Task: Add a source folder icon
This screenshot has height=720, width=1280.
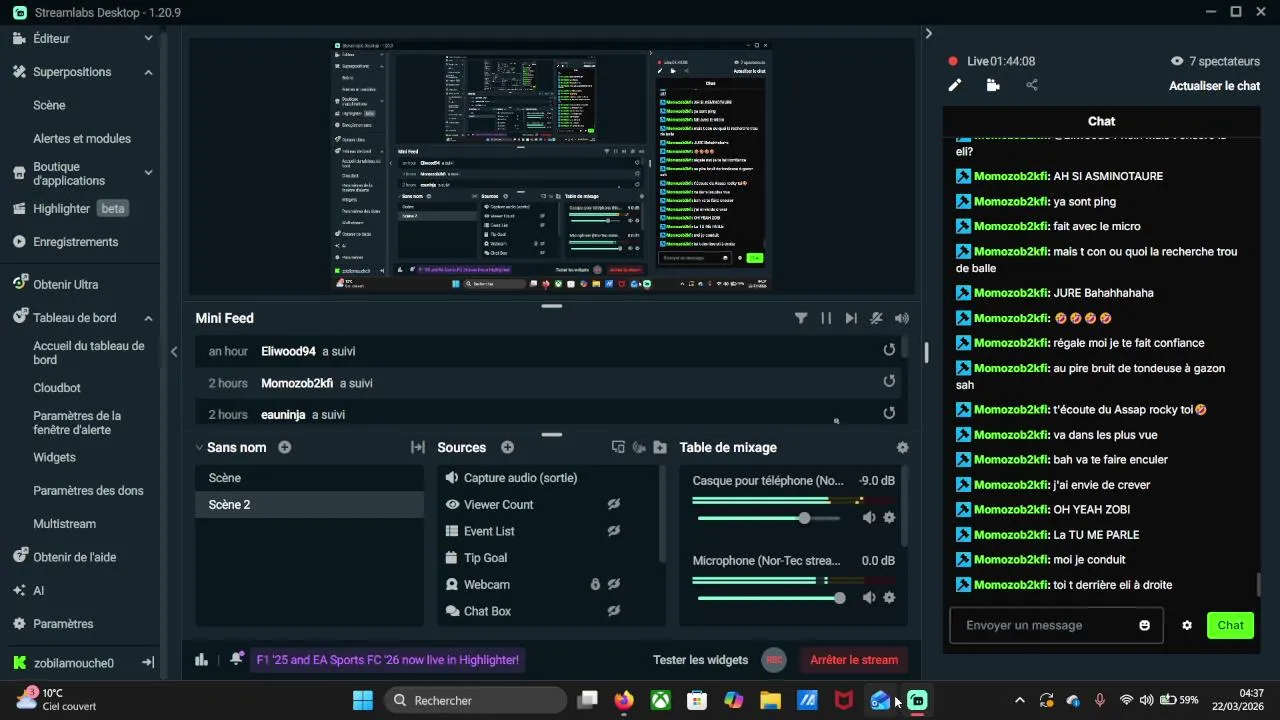Action: (660, 447)
